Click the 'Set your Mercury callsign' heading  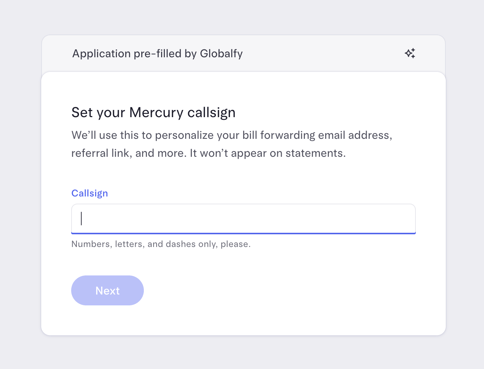coord(153,113)
